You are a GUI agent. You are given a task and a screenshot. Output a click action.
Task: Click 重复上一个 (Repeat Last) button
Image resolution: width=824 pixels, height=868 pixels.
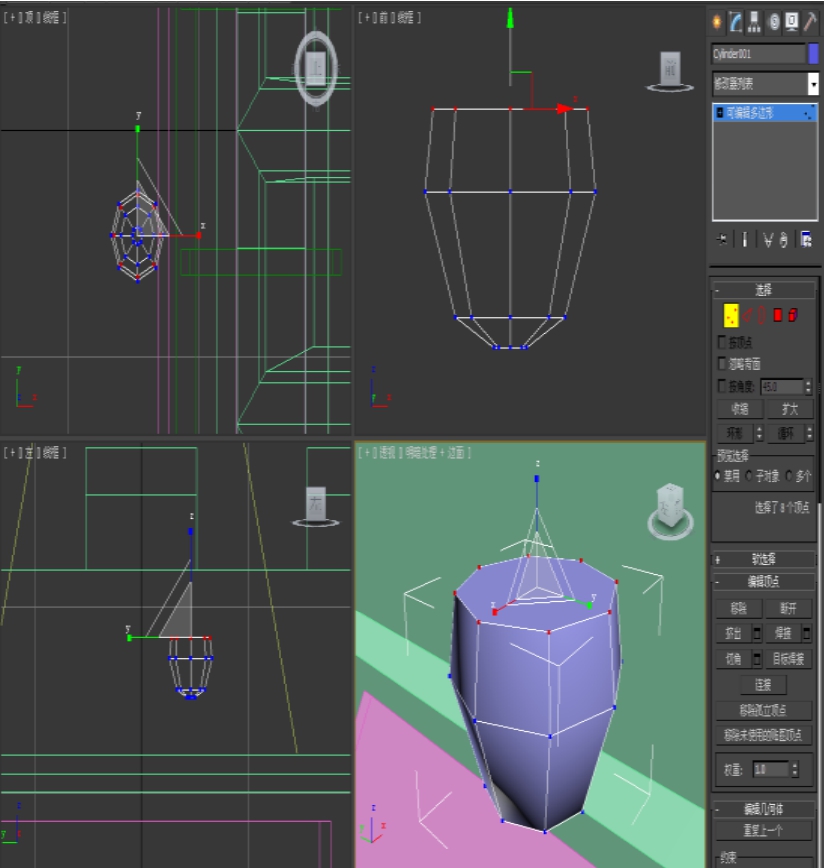point(764,830)
